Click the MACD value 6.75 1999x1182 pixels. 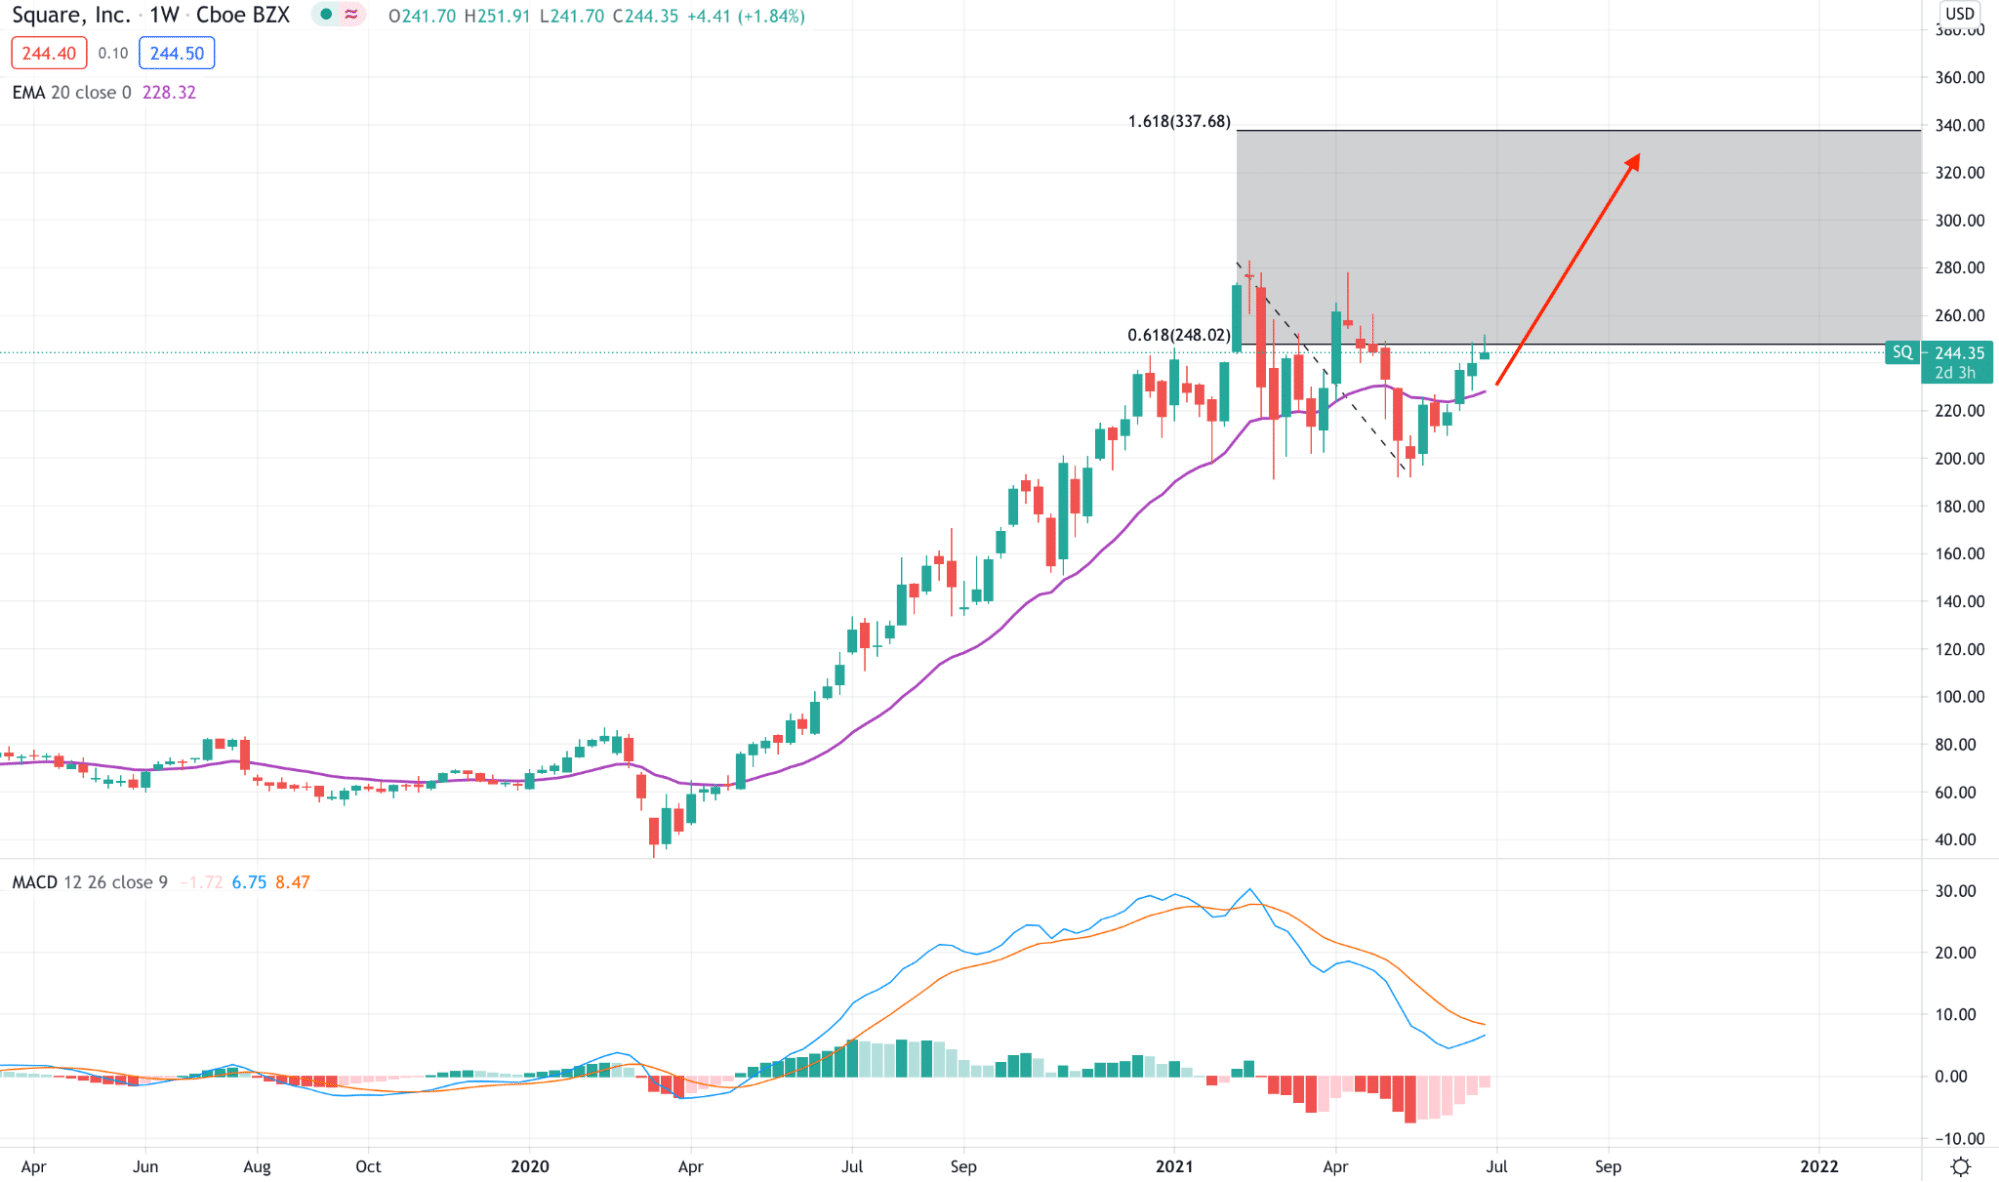[249, 882]
